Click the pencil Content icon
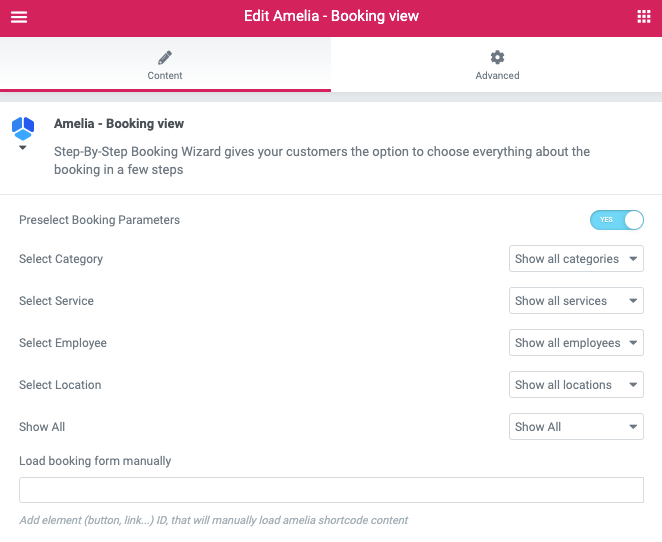The width and height of the screenshot is (662, 542). coord(165,57)
